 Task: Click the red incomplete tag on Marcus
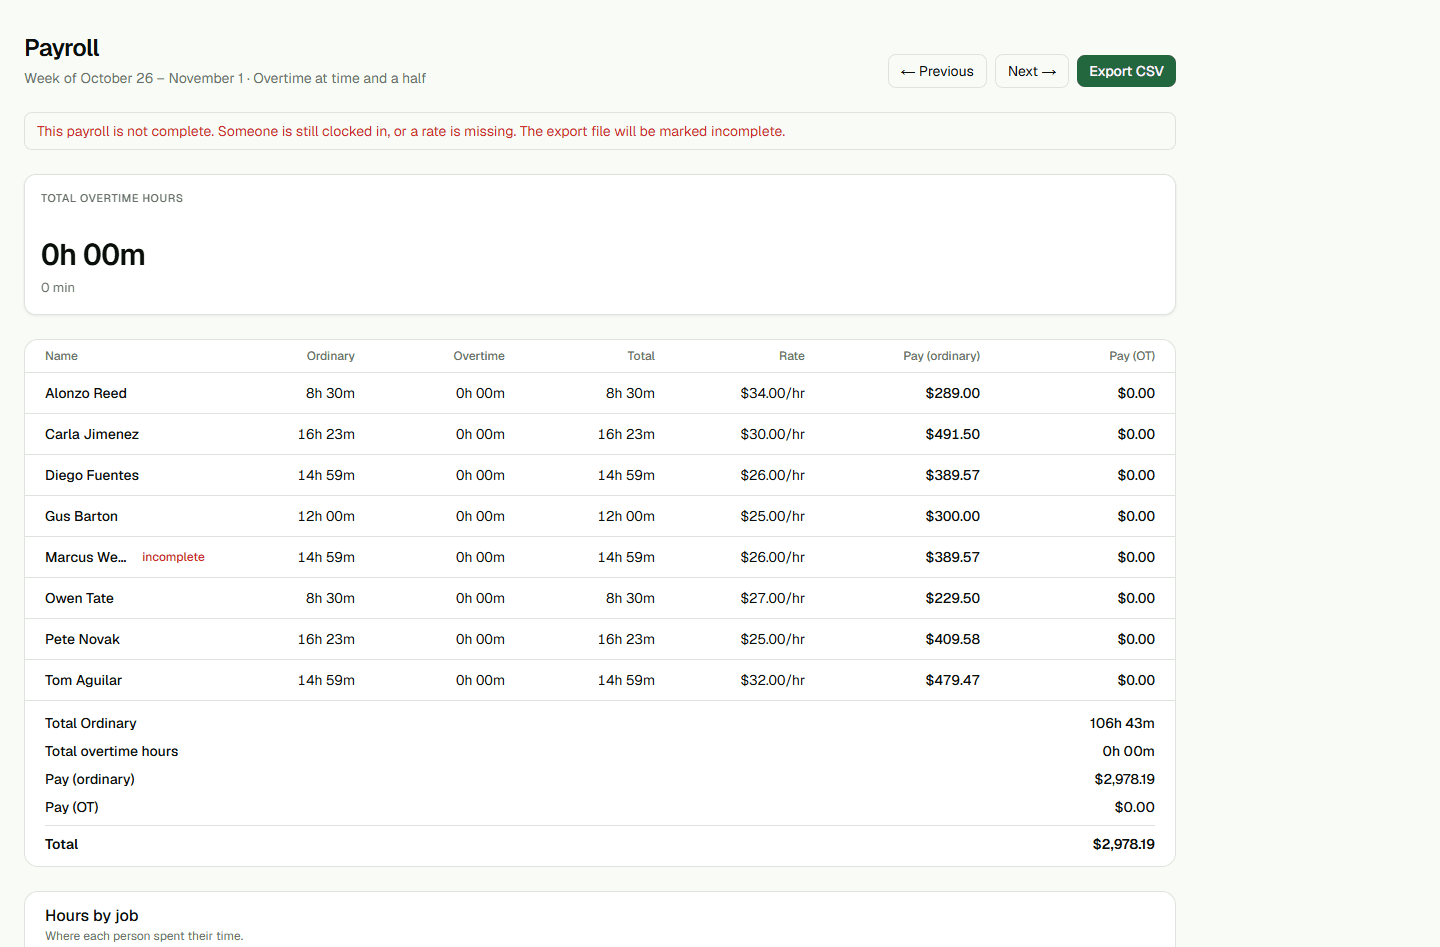click(x=173, y=557)
